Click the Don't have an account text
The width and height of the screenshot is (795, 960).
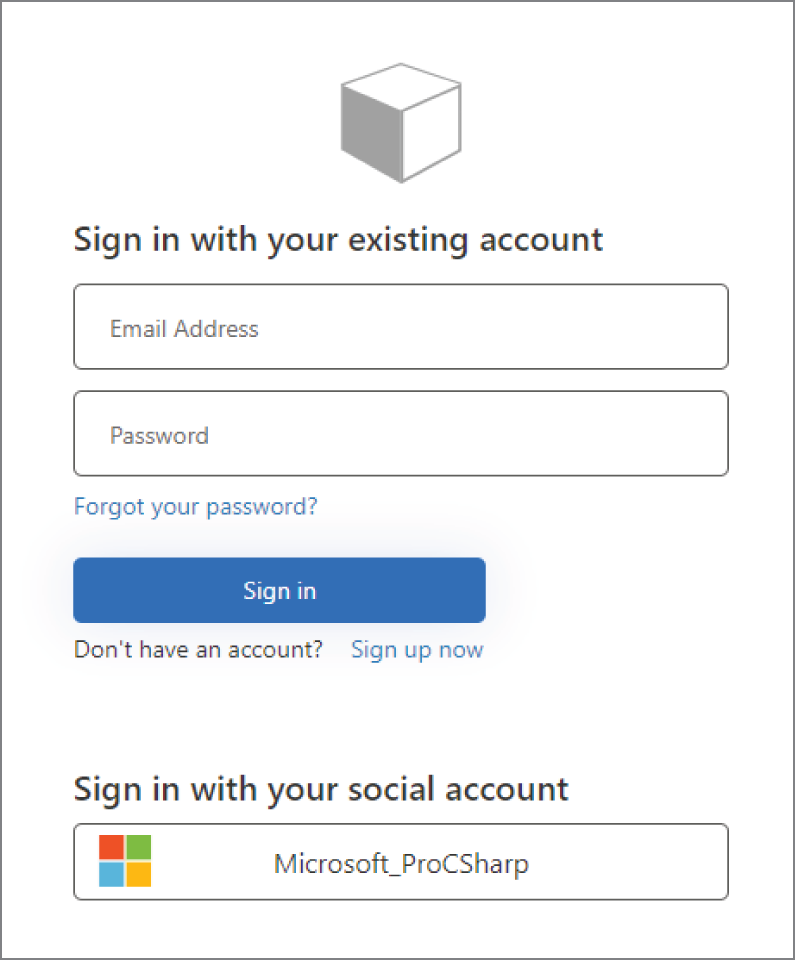pos(197,650)
